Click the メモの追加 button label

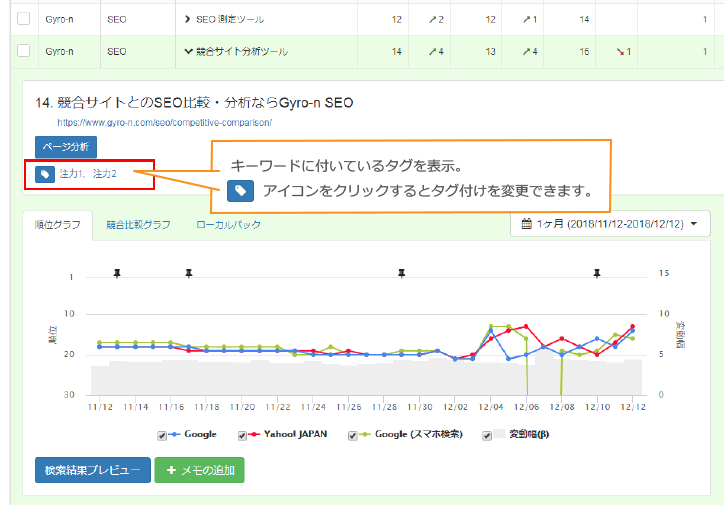[208, 470]
